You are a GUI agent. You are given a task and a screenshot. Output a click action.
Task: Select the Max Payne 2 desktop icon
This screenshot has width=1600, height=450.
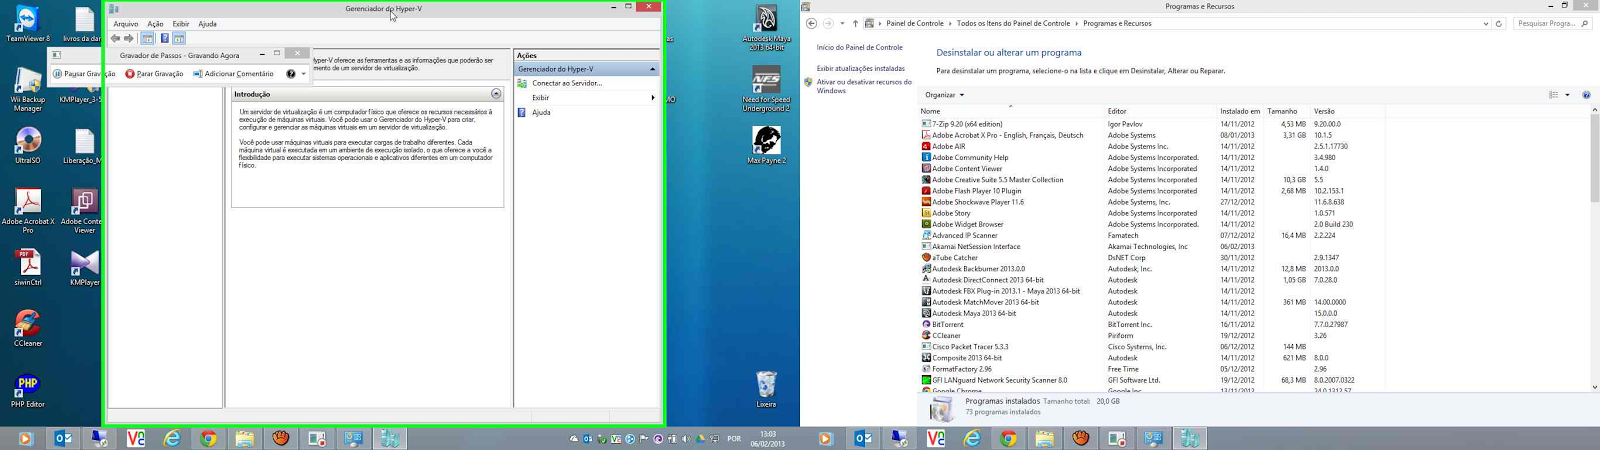766,145
